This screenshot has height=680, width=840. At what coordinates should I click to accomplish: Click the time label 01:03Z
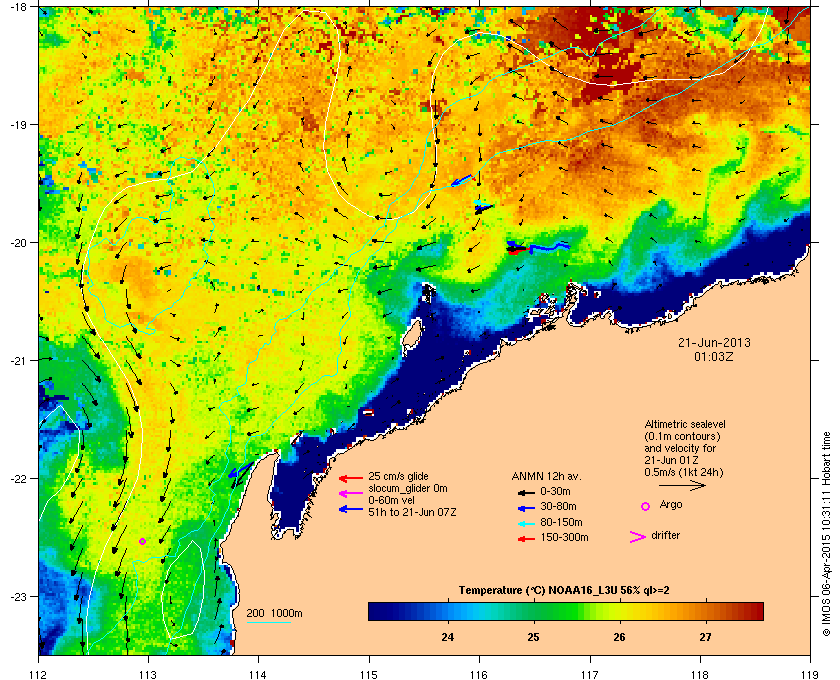pyautogui.click(x=714, y=356)
